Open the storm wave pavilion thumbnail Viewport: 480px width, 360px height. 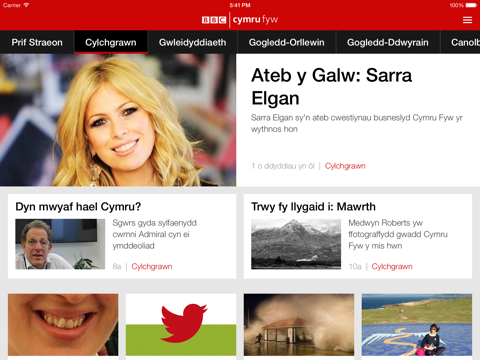(299, 324)
